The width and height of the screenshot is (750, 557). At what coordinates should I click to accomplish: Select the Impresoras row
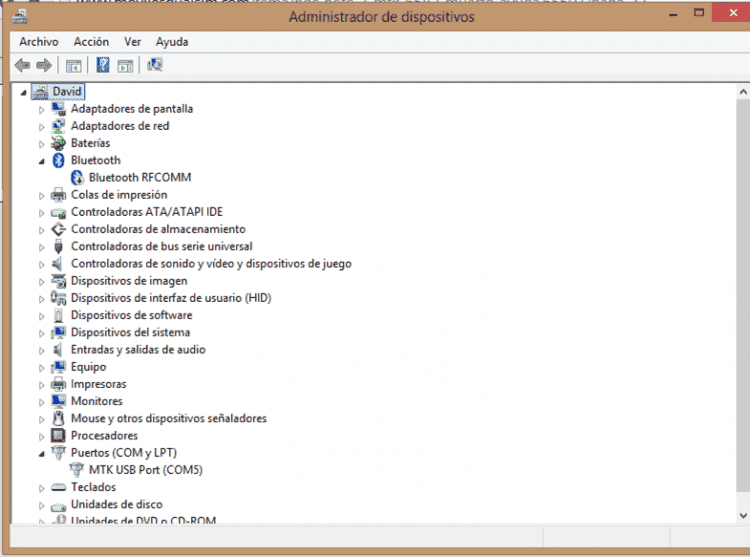(x=99, y=384)
